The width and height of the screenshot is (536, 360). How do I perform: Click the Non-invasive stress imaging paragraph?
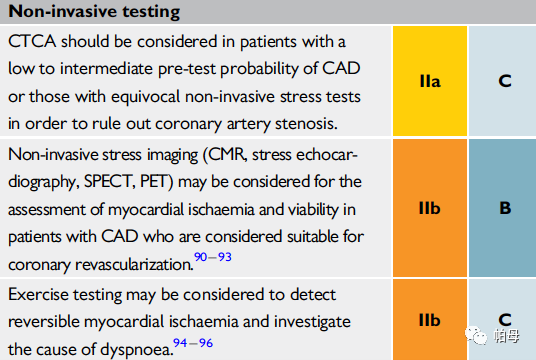coord(186,209)
